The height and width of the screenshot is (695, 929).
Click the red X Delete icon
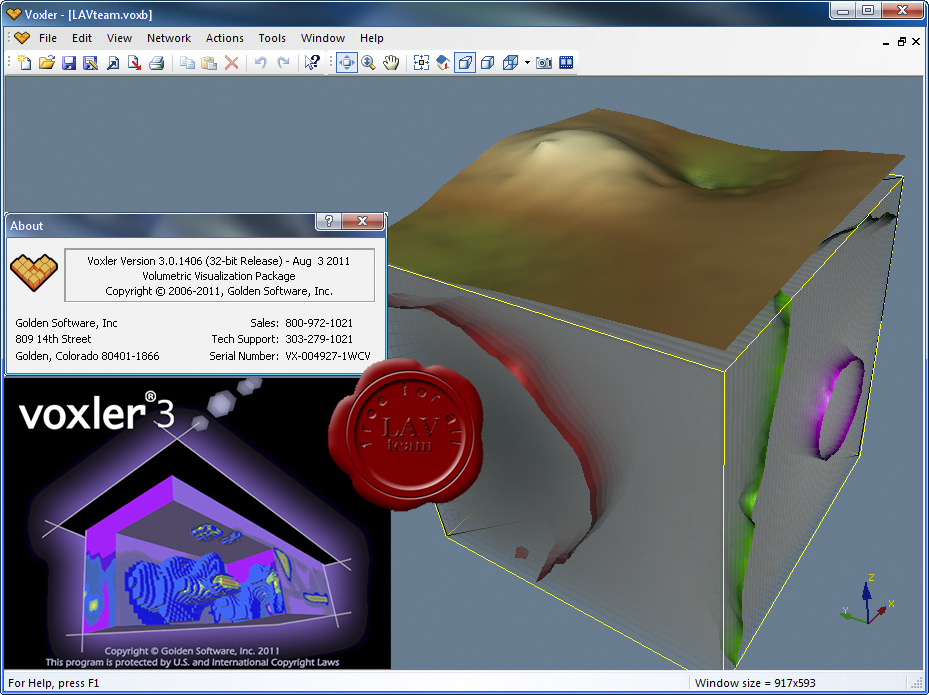pyautogui.click(x=232, y=62)
